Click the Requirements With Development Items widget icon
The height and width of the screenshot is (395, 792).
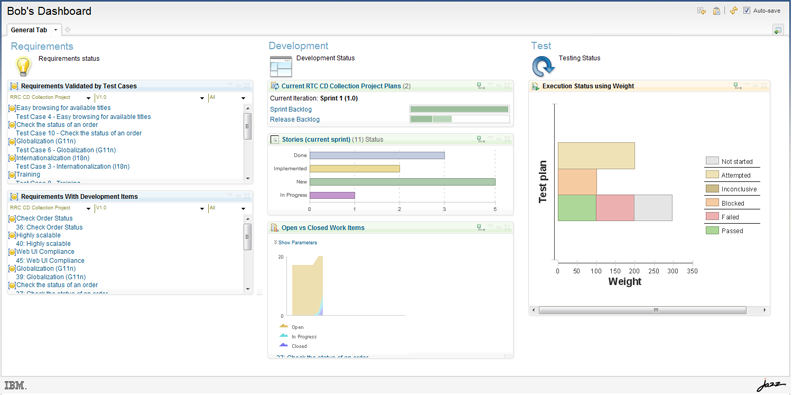tap(14, 196)
